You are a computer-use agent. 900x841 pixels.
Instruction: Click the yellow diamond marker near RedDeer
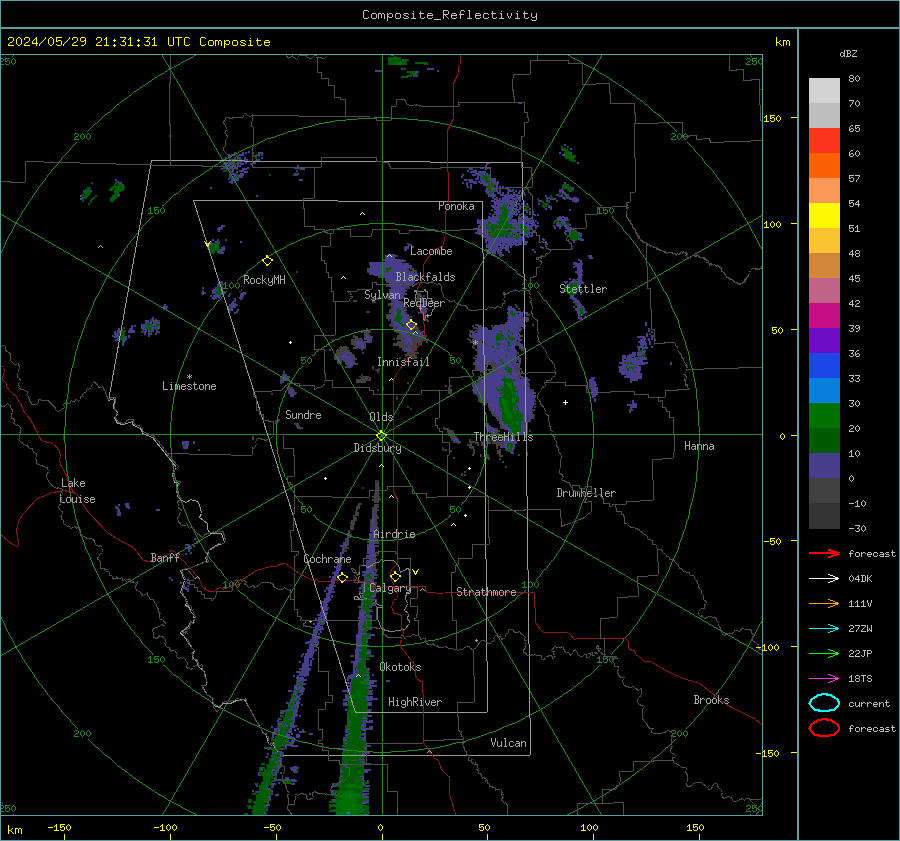(x=411, y=325)
